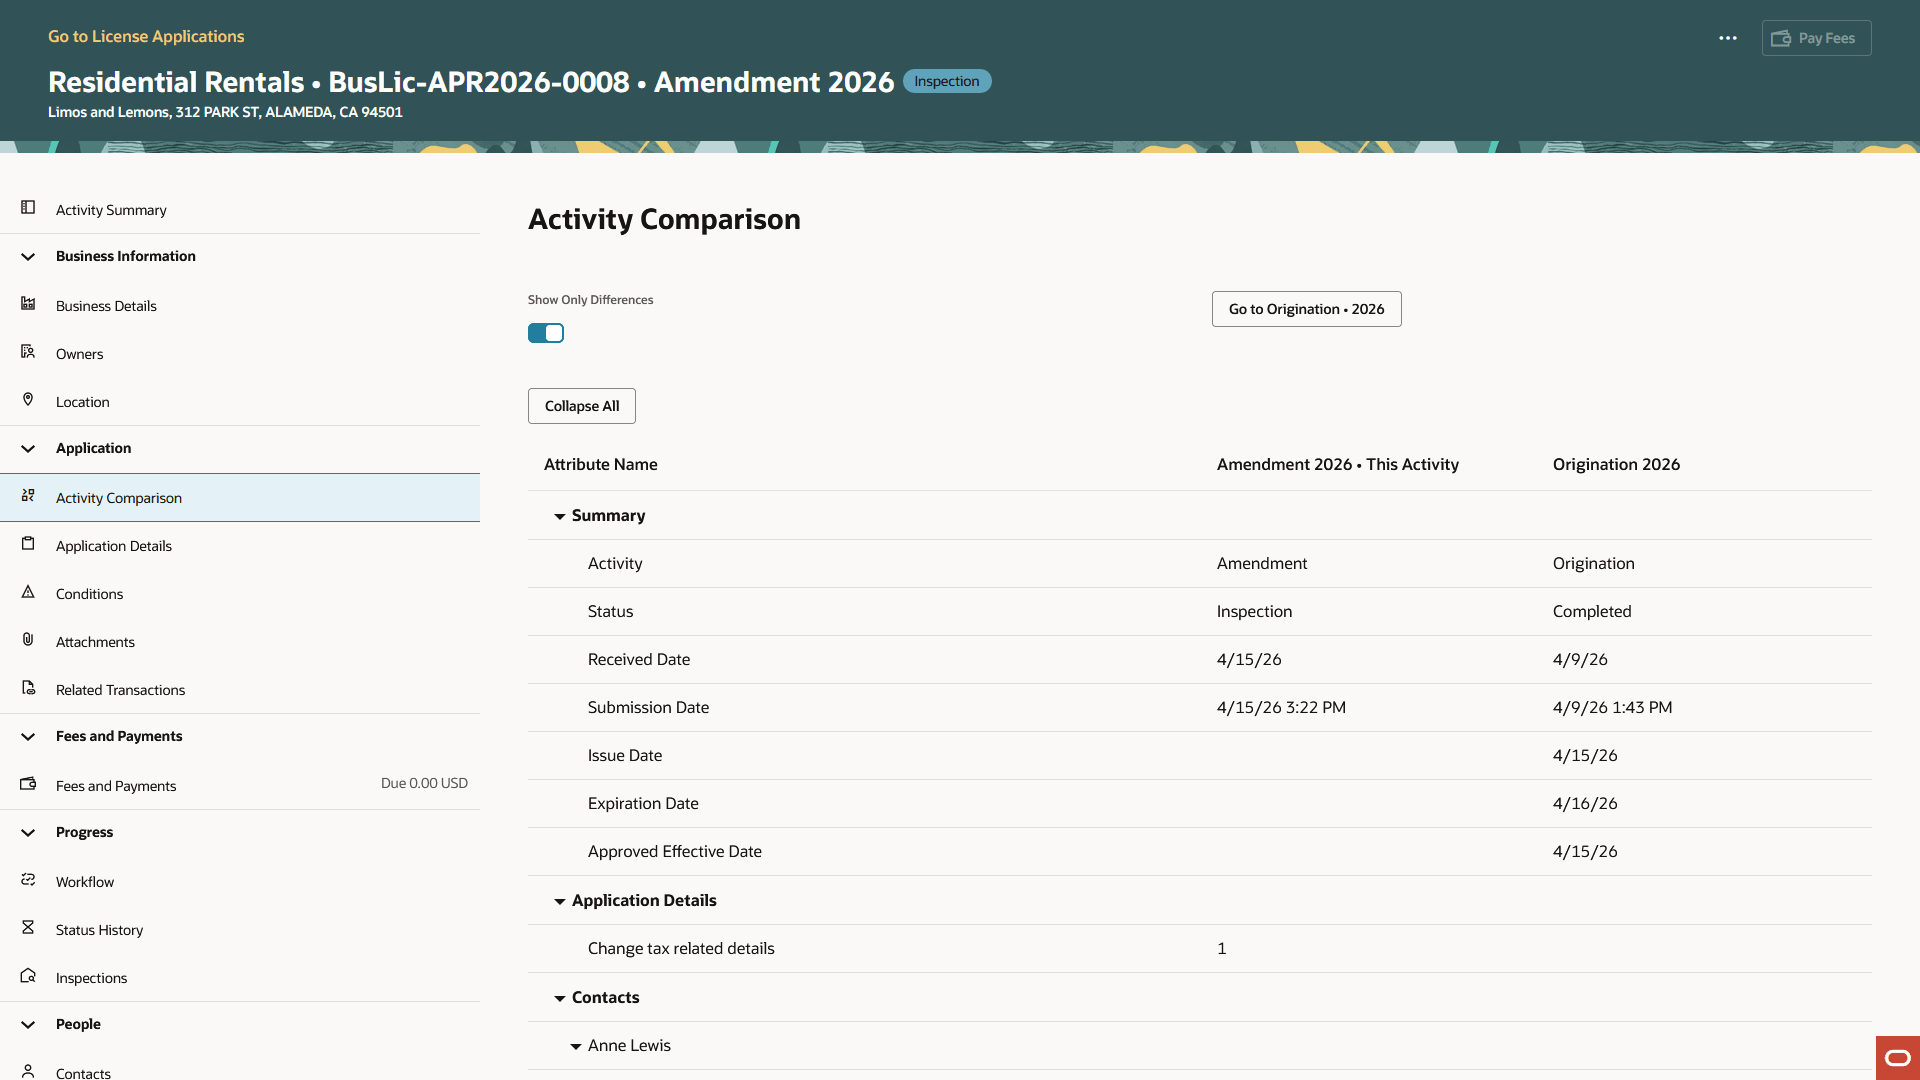Viewport: 1920px width, 1080px height.
Task: Click the '4/9/26 1:43 PM' submission value
Action: [x=1612, y=707]
